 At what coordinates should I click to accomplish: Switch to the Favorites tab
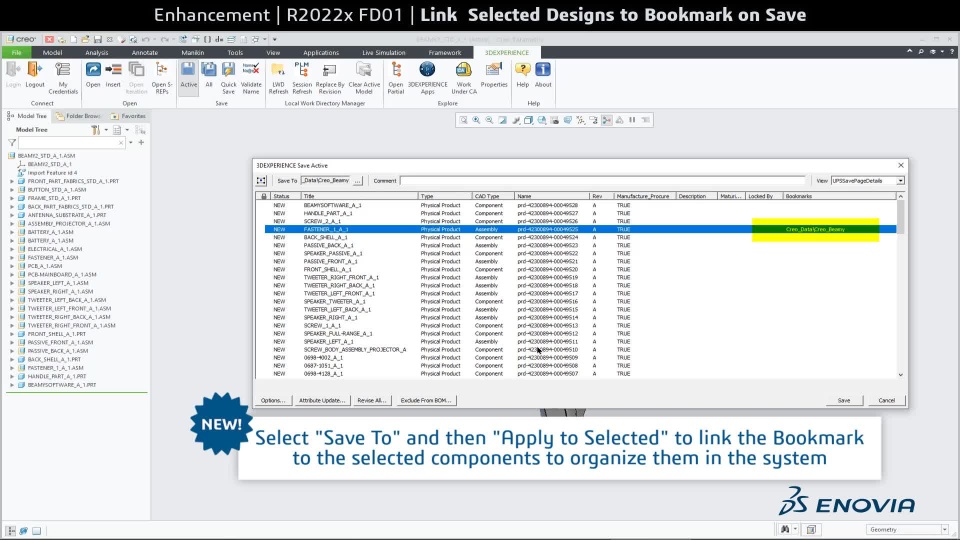click(x=129, y=116)
